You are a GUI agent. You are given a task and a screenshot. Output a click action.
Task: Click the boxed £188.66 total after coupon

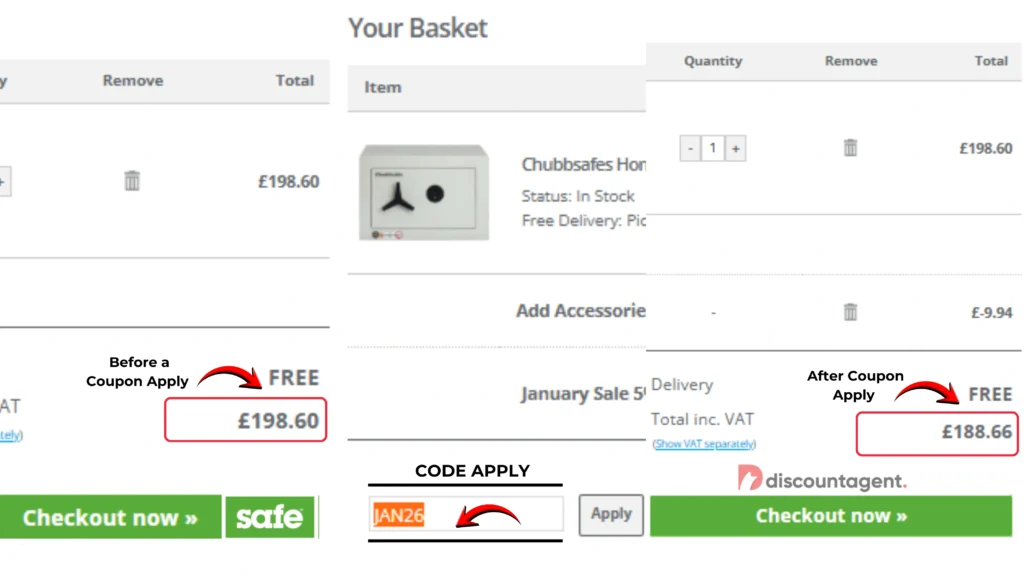click(x=937, y=433)
